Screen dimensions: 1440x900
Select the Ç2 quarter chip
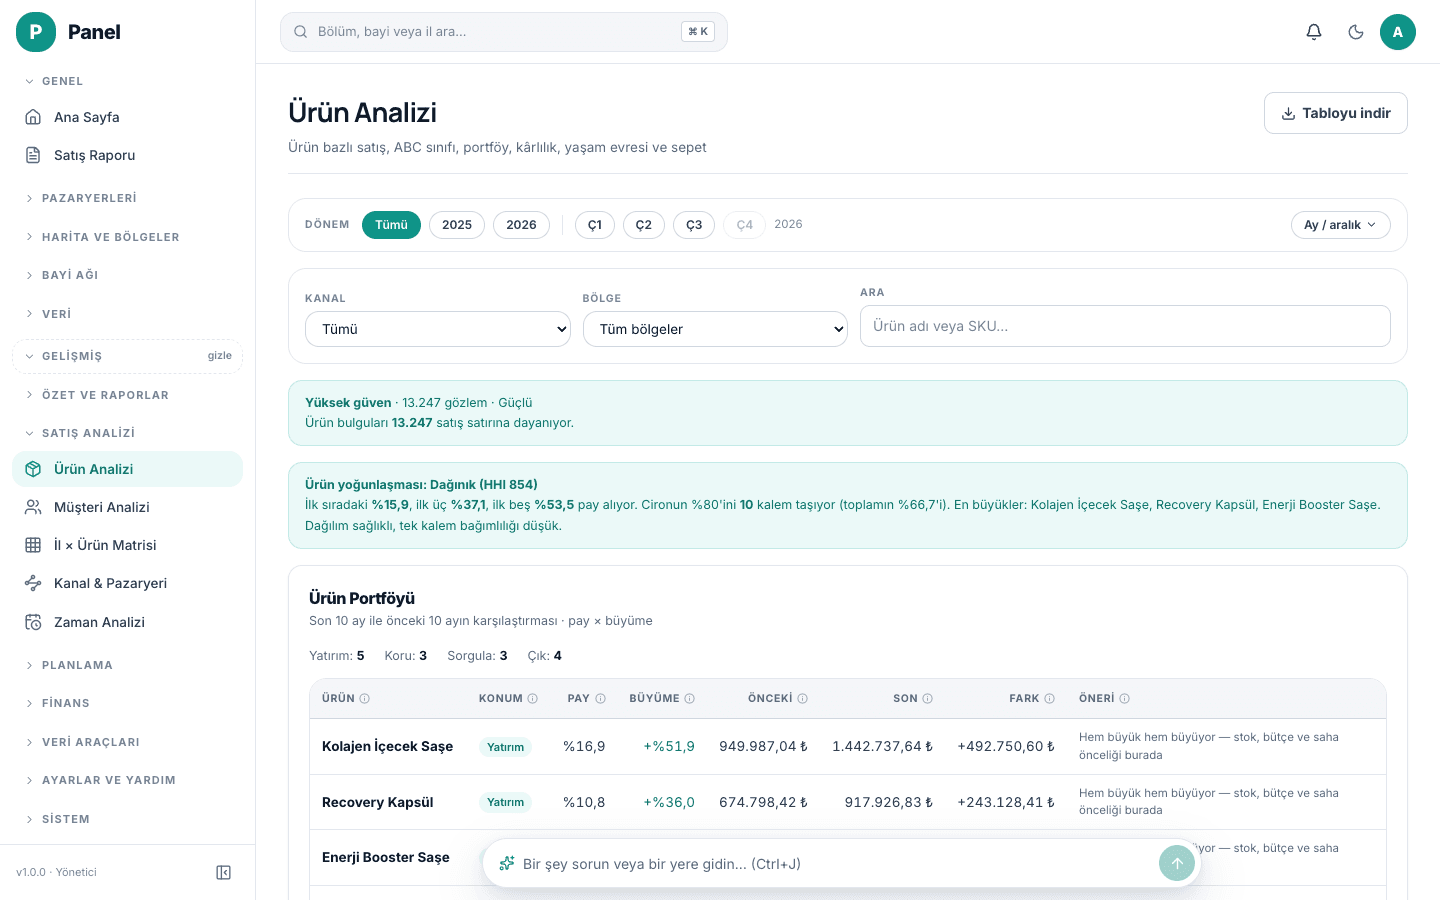coord(644,225)
